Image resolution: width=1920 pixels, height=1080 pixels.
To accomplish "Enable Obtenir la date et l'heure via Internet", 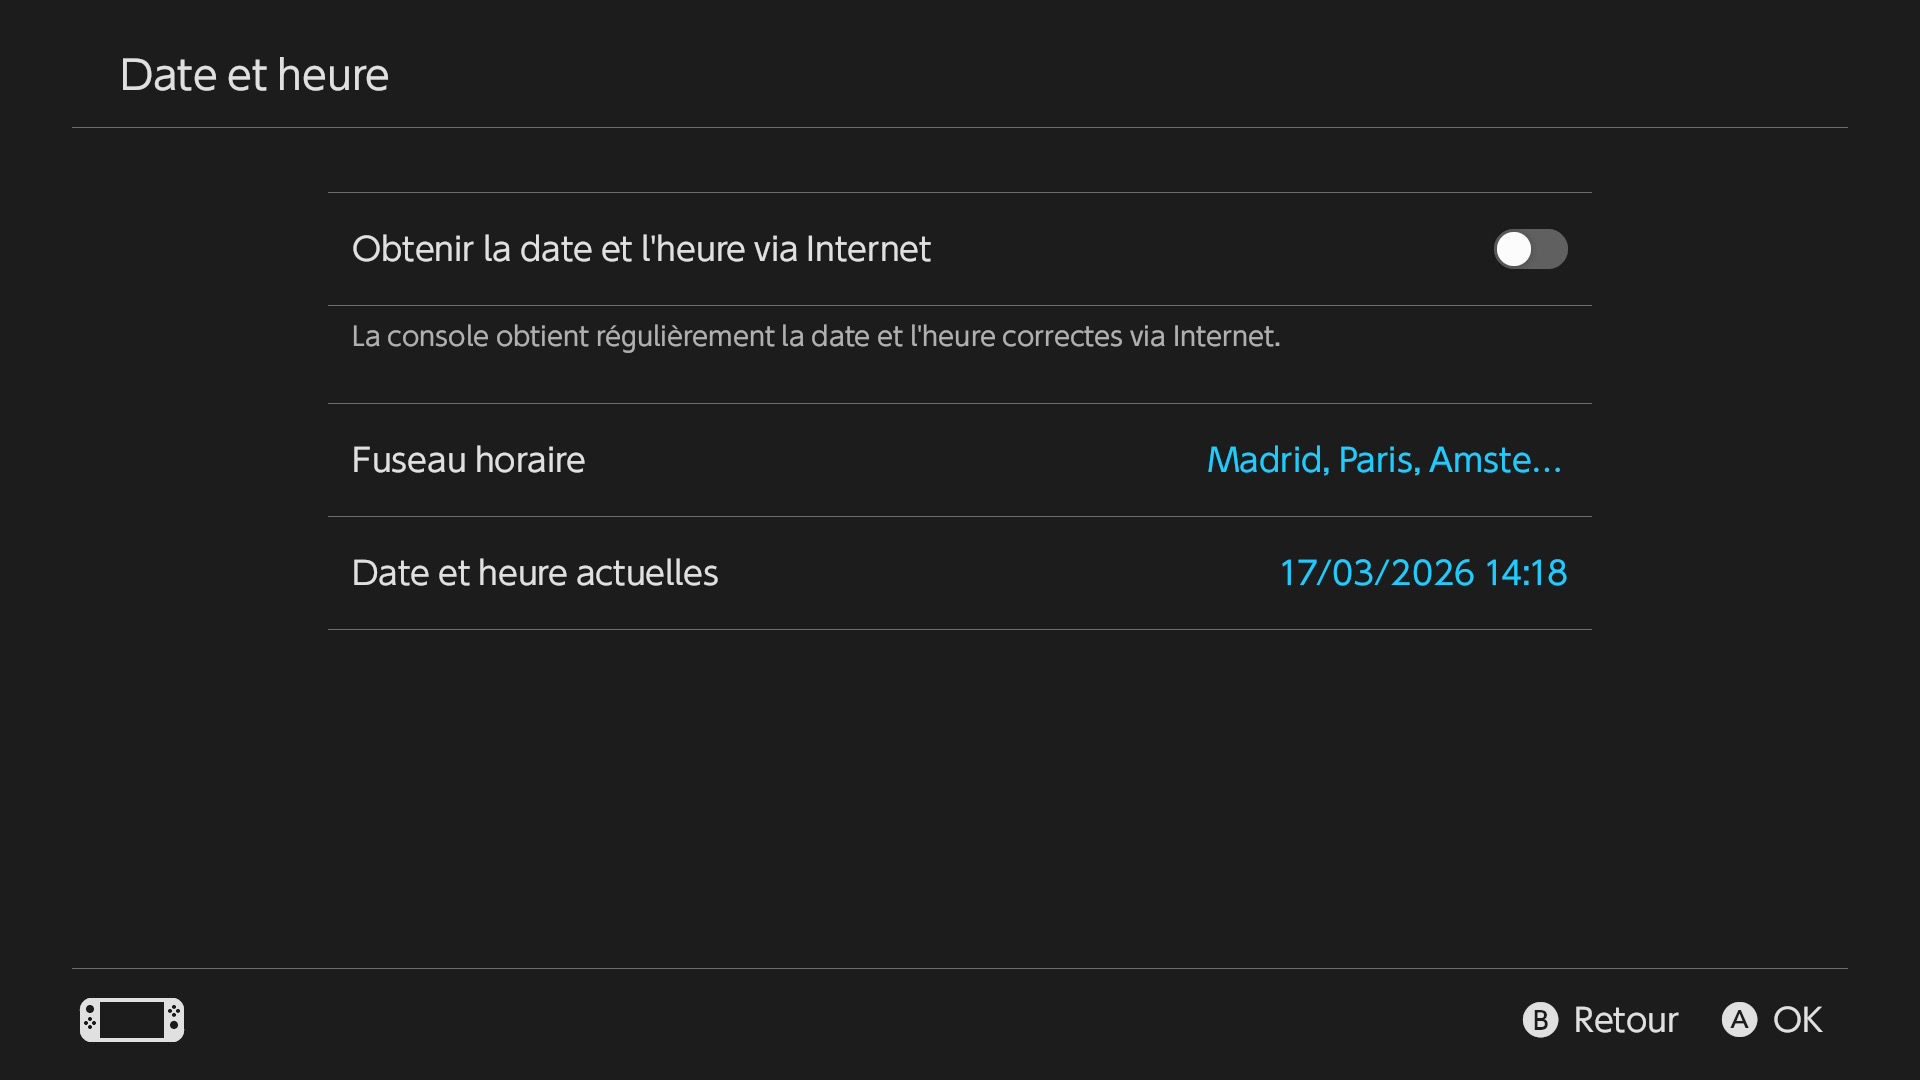I will [1530, 249].
